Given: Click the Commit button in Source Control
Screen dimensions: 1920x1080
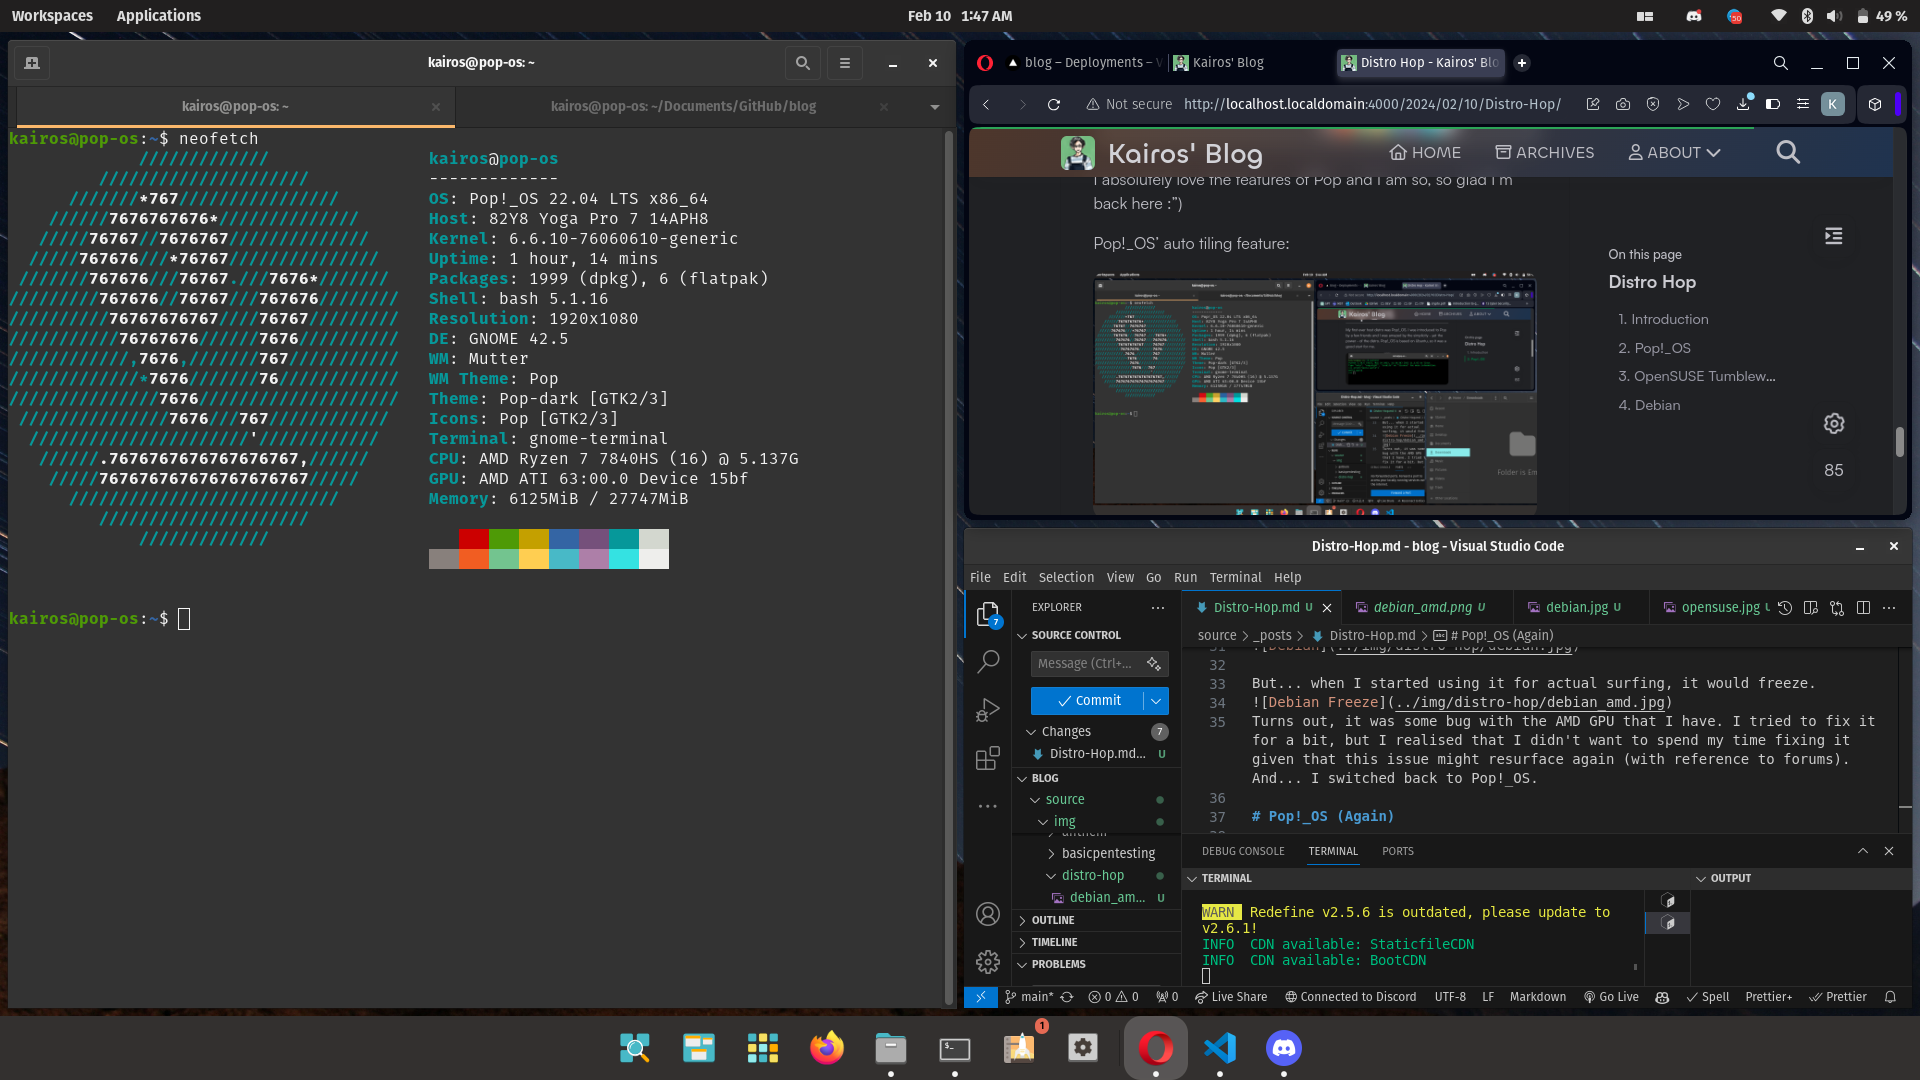Looking at the screenshot, I should click(1090, 700).
